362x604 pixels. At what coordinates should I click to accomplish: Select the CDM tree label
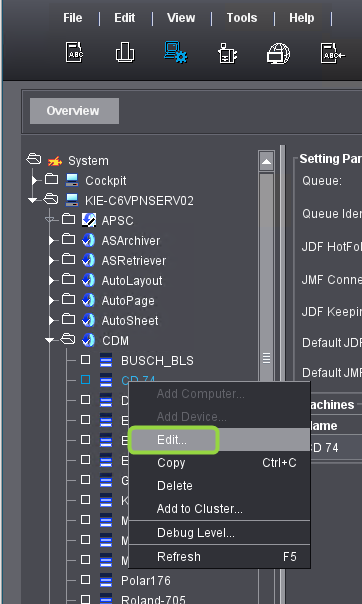tap(115, 341)
